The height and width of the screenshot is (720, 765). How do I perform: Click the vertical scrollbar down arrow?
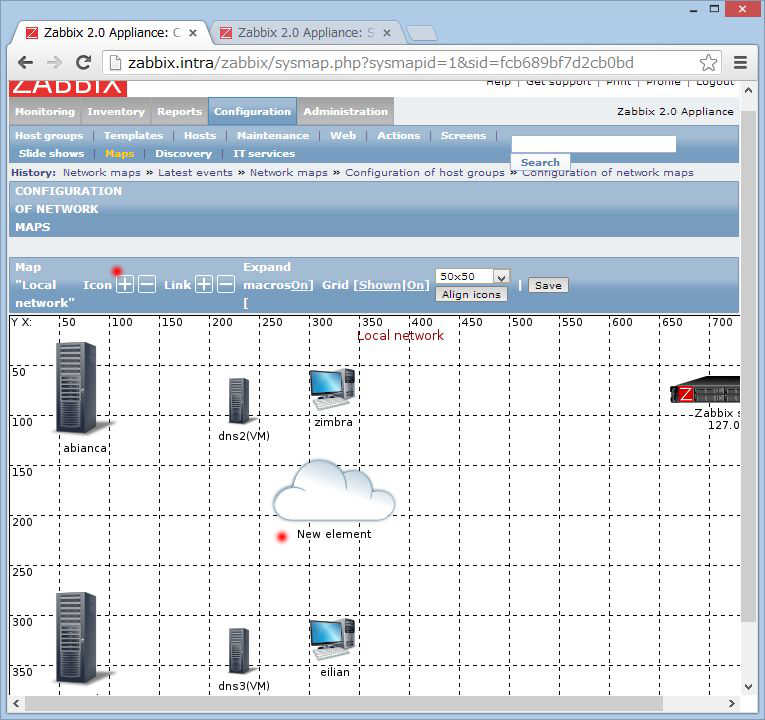pos(748,687)
